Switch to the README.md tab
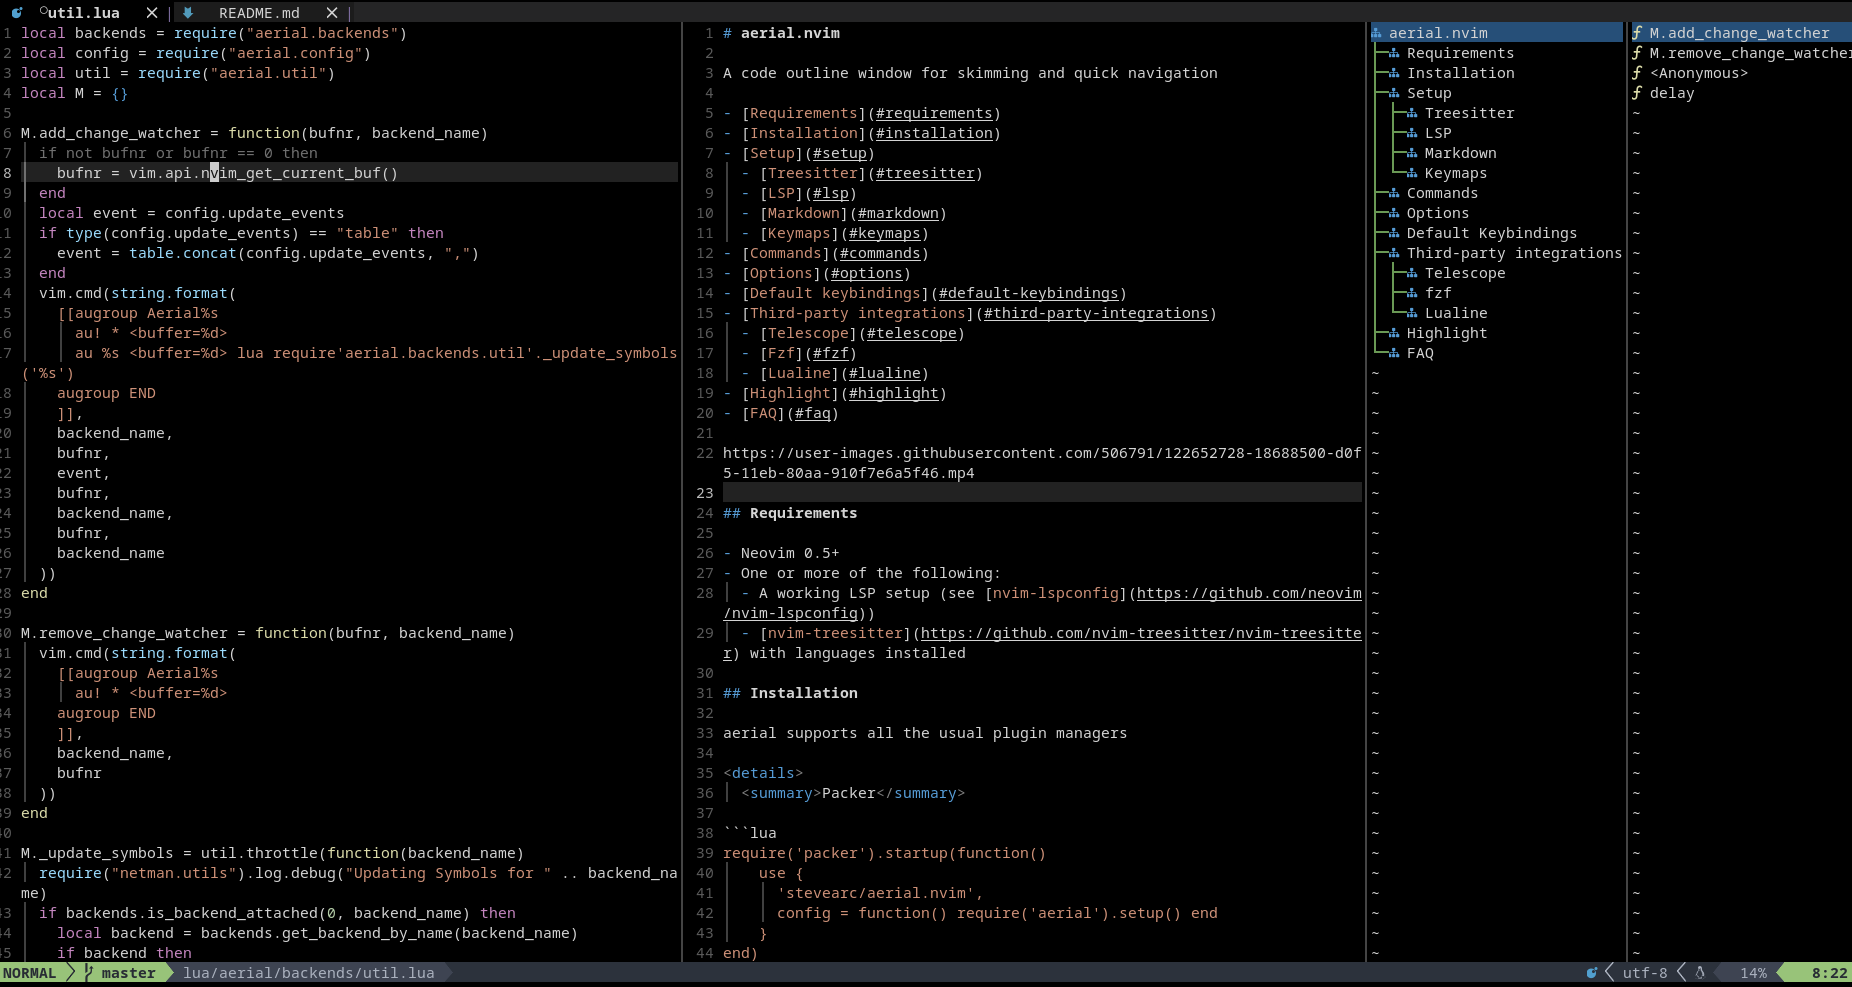The image size is (1852, 987). pyautogui.click(x=256, y=13)
